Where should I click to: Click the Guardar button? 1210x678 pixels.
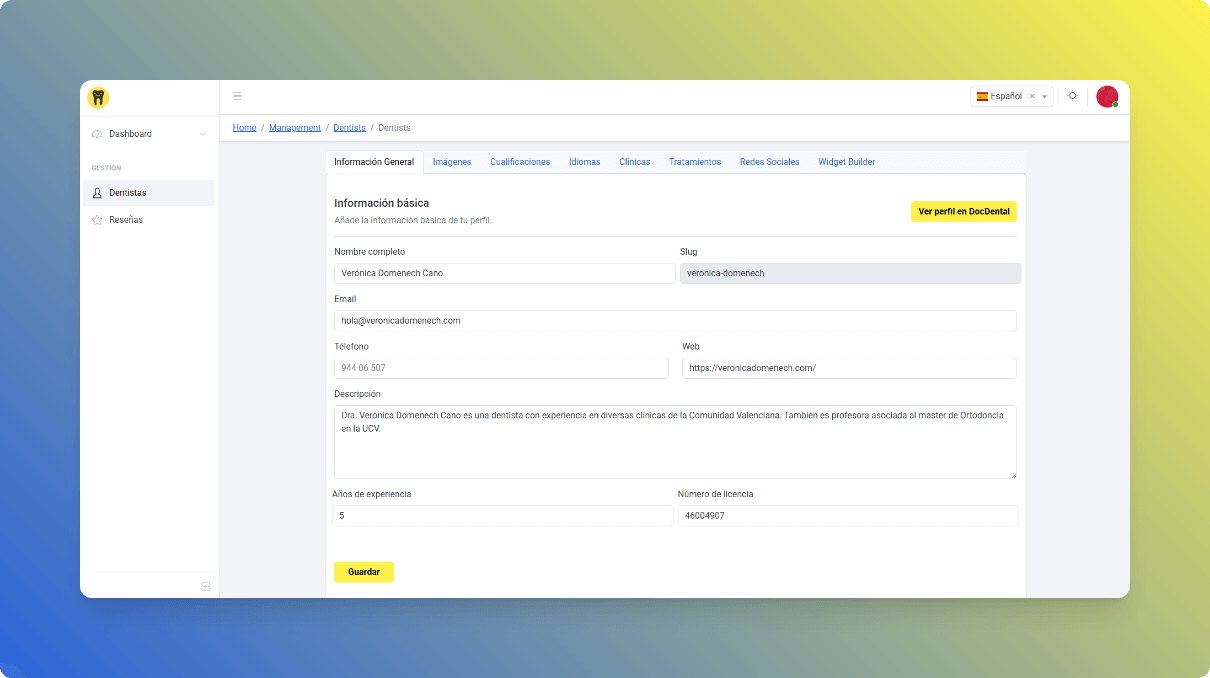364,572
